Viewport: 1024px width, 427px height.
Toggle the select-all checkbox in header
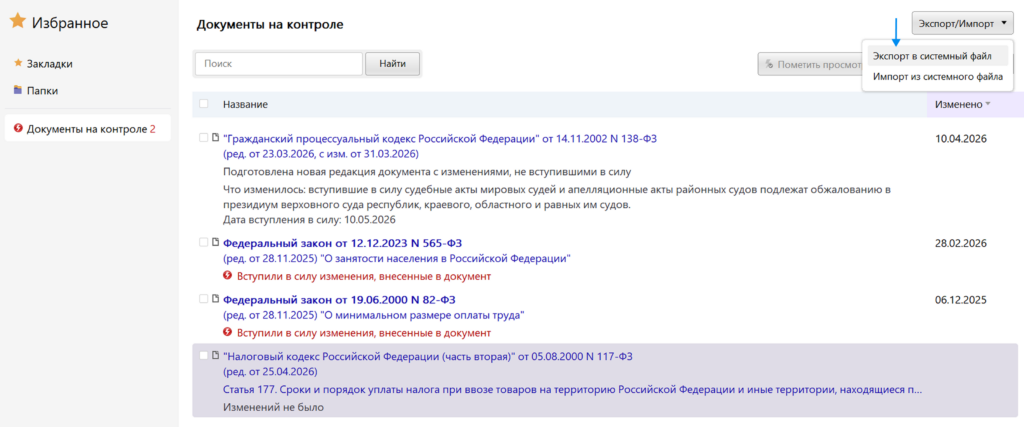pyautogui.click(x=204, y=104)
